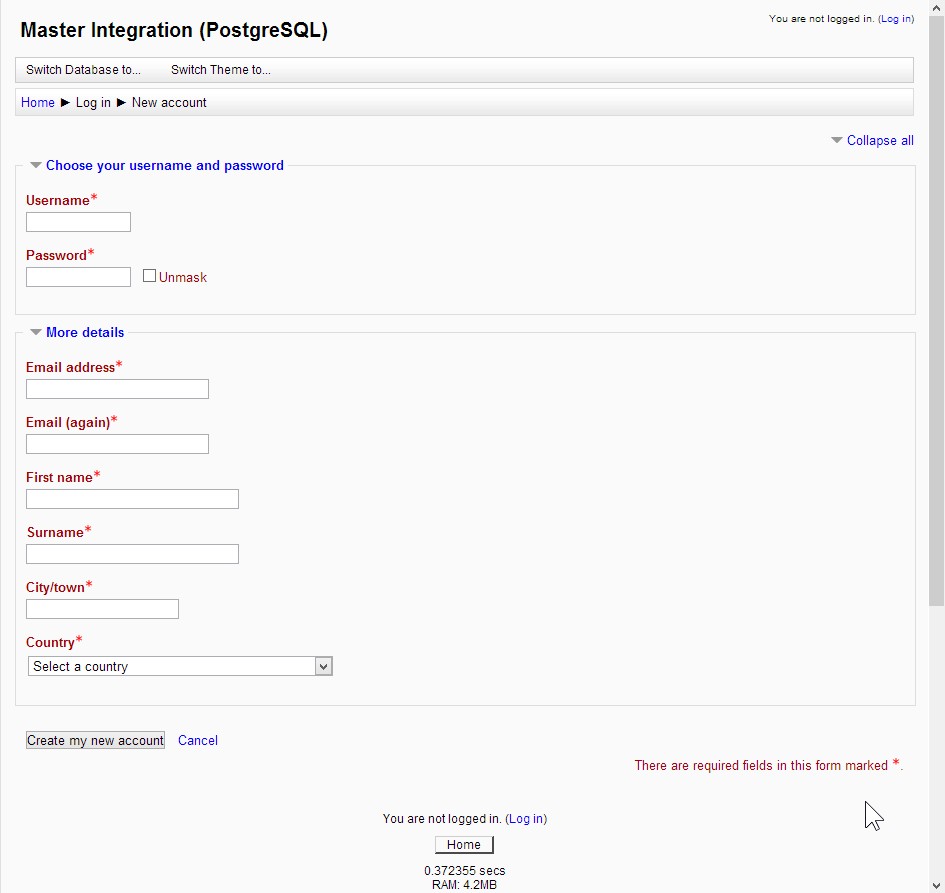Open the Switch Theme to... menu
Viewport: 945px width, 893px height.
[x=221, y=70]
